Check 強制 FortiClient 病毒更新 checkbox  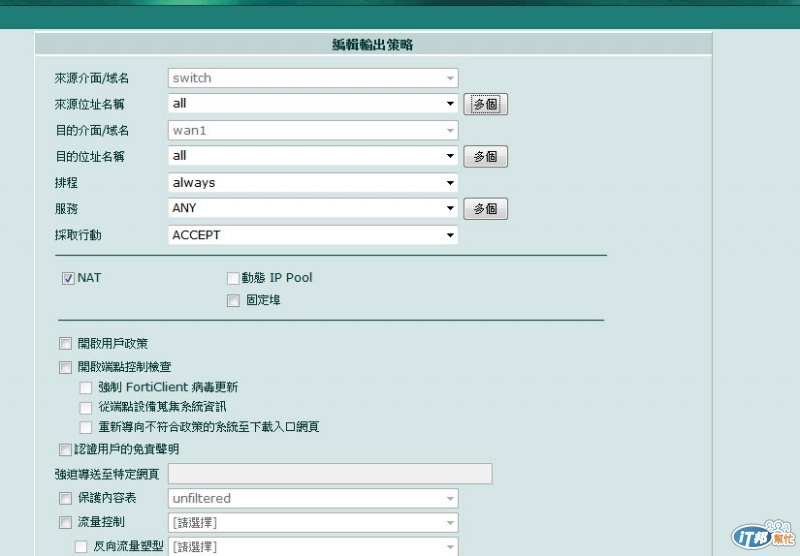86,388
